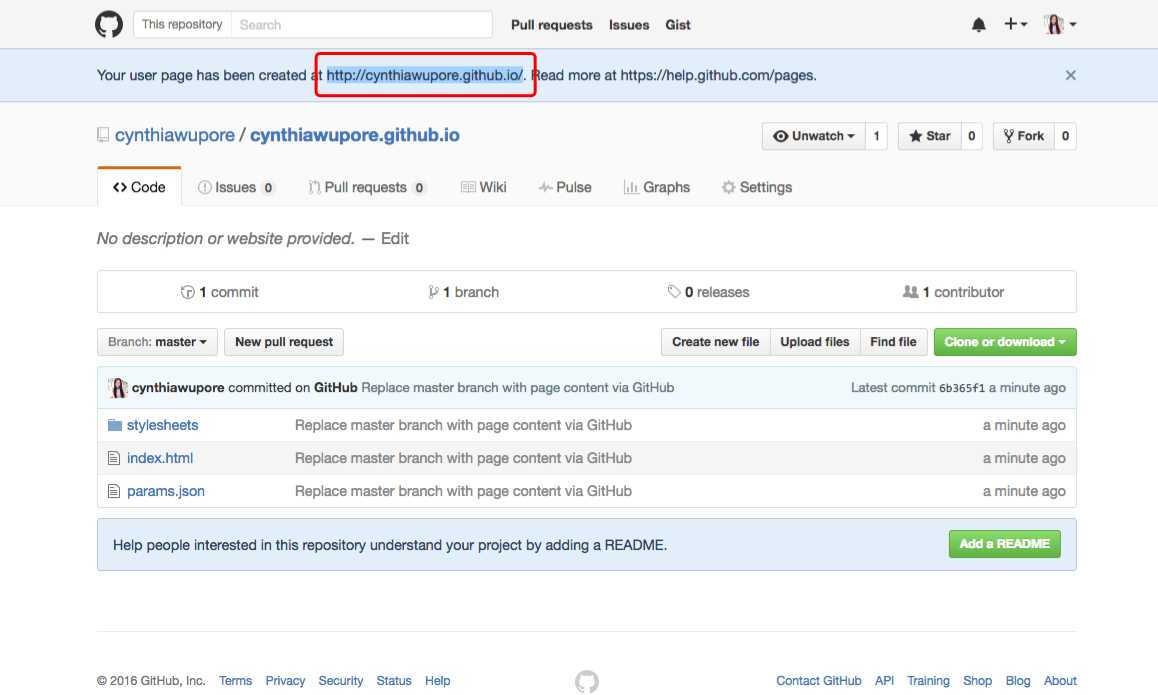Viewport: 1158px width, 695px height.
Task: Open latest commit message Replace master branch link
Action: click(x=517, y=388)
